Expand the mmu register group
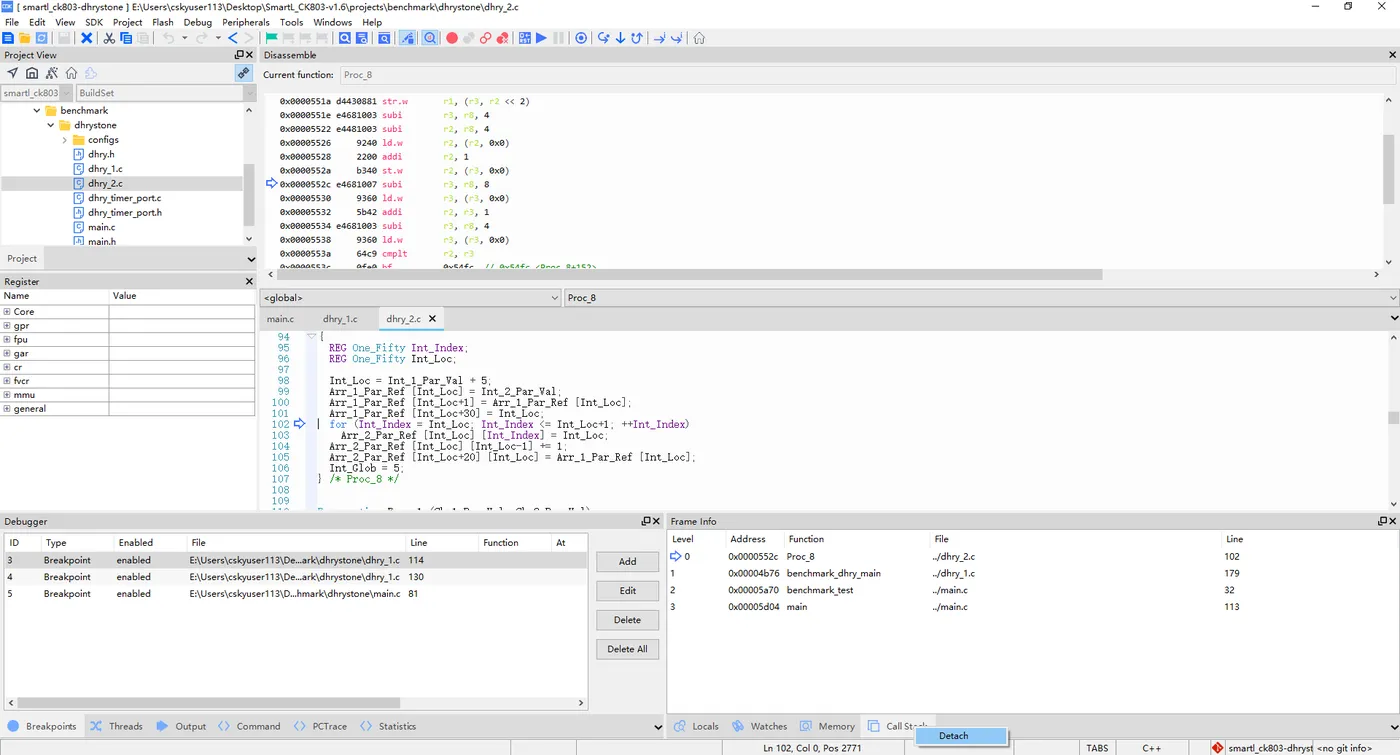 [x=7, y=395]
